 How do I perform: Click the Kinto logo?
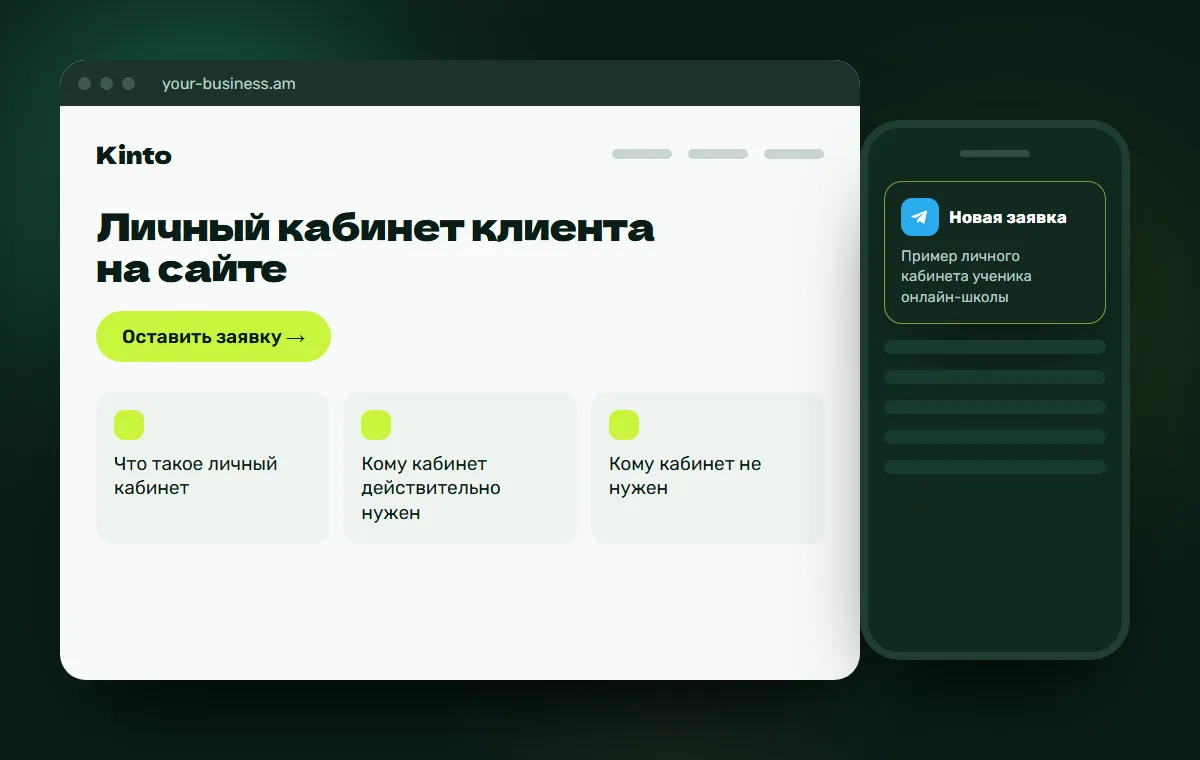pos(134,155)
